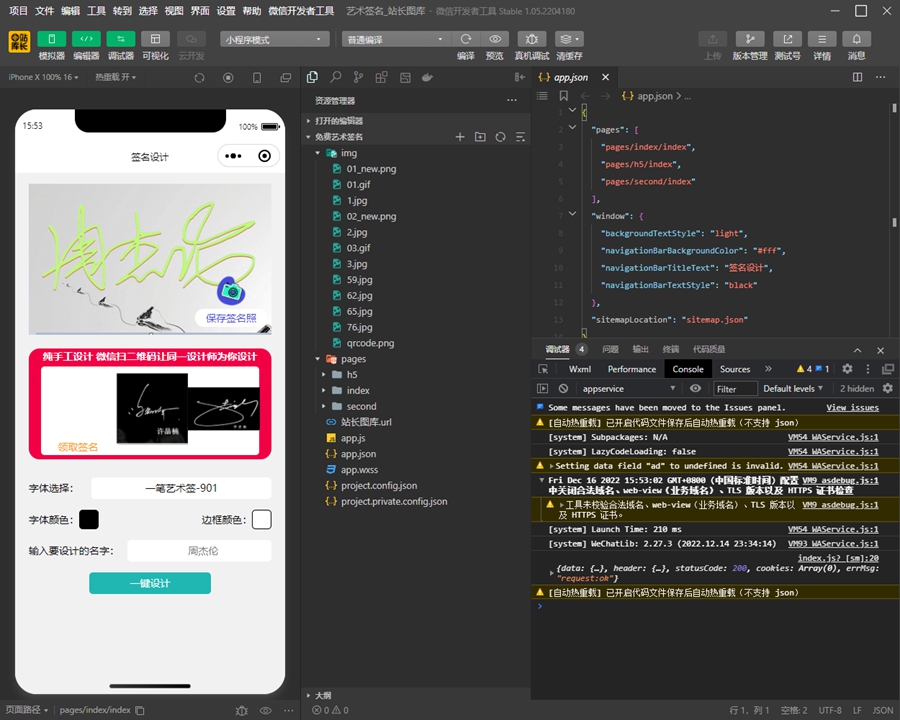Click new file icon in explorer header
Image resolution: width=900 pixels, height=720 pixels.
point(460,137)
